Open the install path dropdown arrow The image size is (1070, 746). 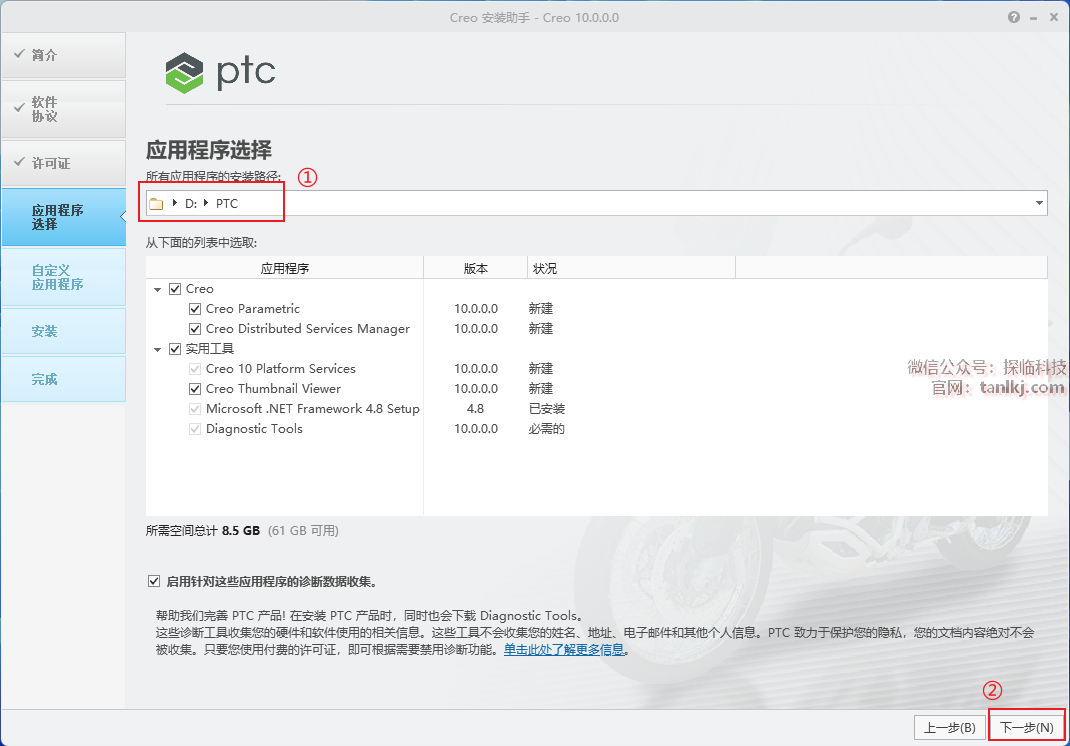(x=1039, y=203)
